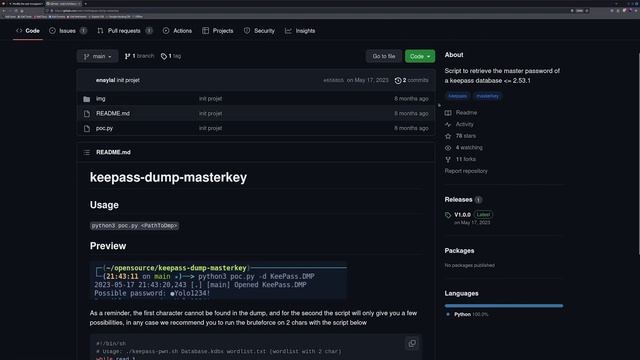Click the Actions play icon

[x=166, y=31]
